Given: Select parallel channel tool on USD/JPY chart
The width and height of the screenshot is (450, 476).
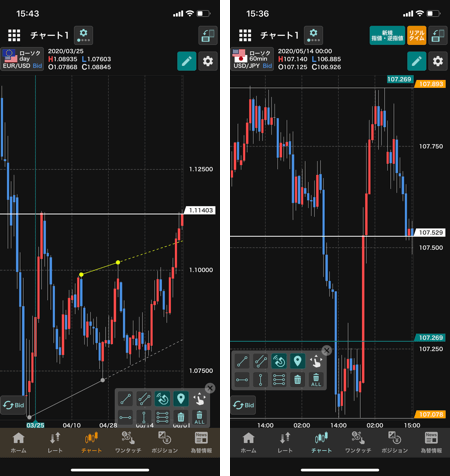Looking at the screenshot, I should pos(261,361).
